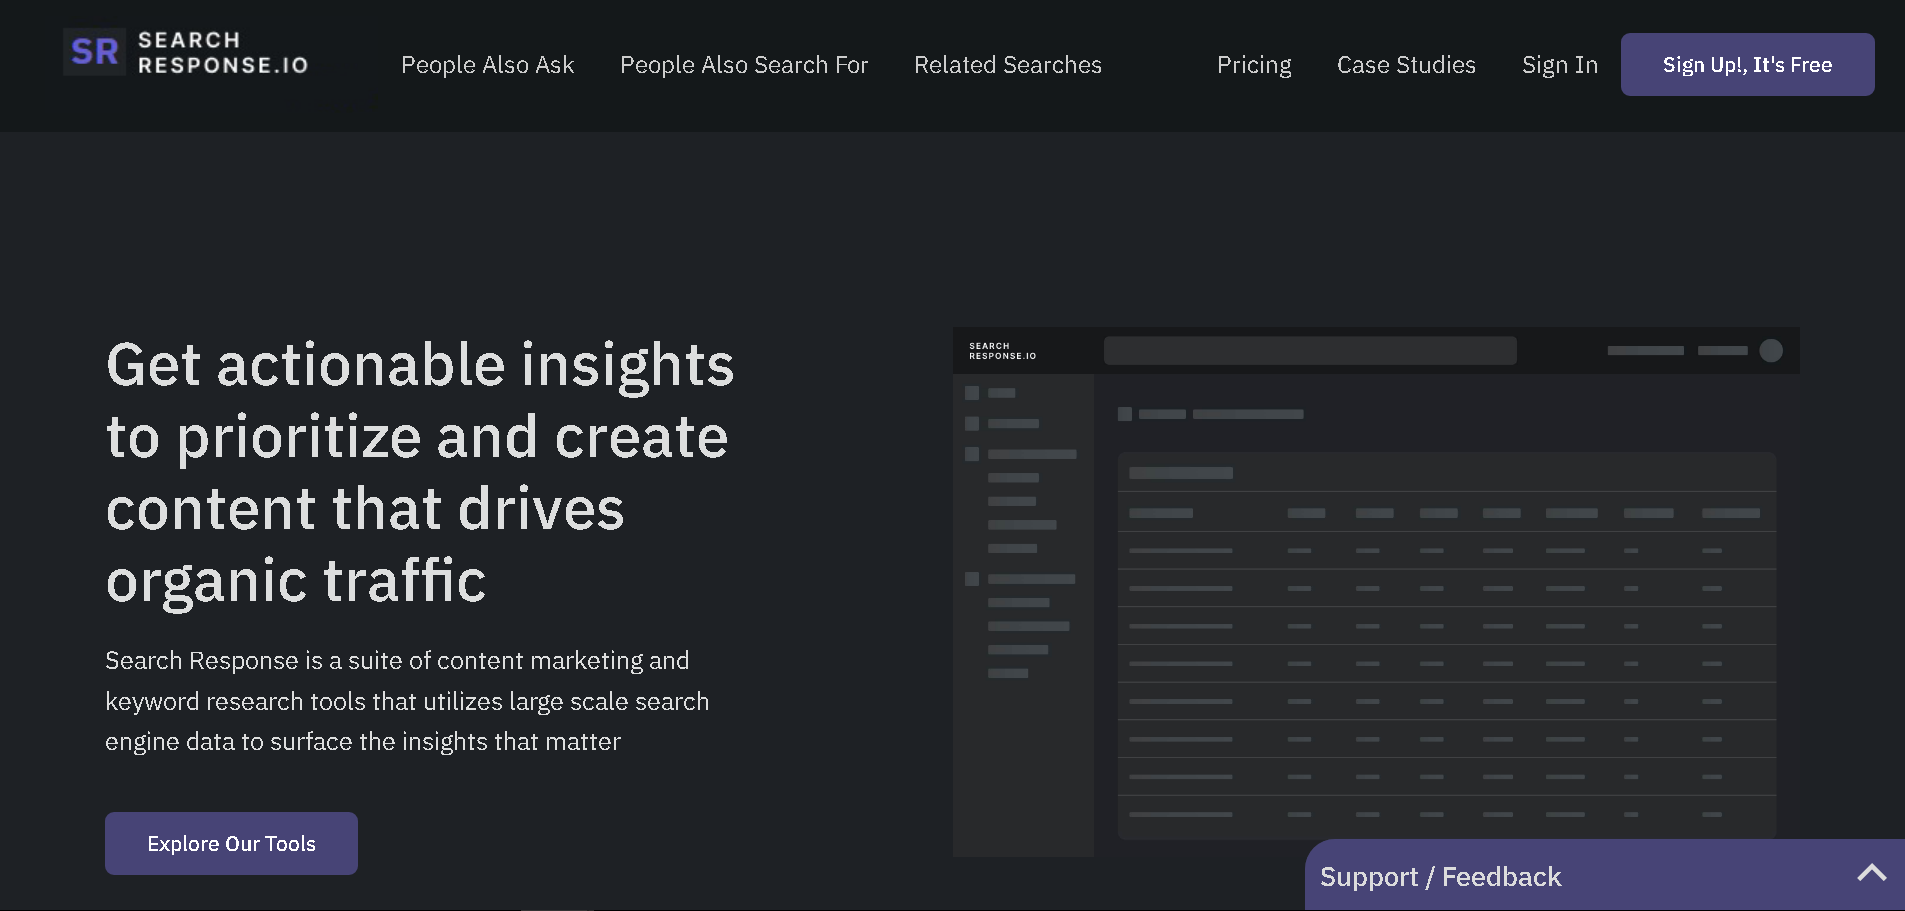Viewport: 1905px width, 911px height.
Task: Click the Explore Our Tools button
Action: [x=231, y=843]
